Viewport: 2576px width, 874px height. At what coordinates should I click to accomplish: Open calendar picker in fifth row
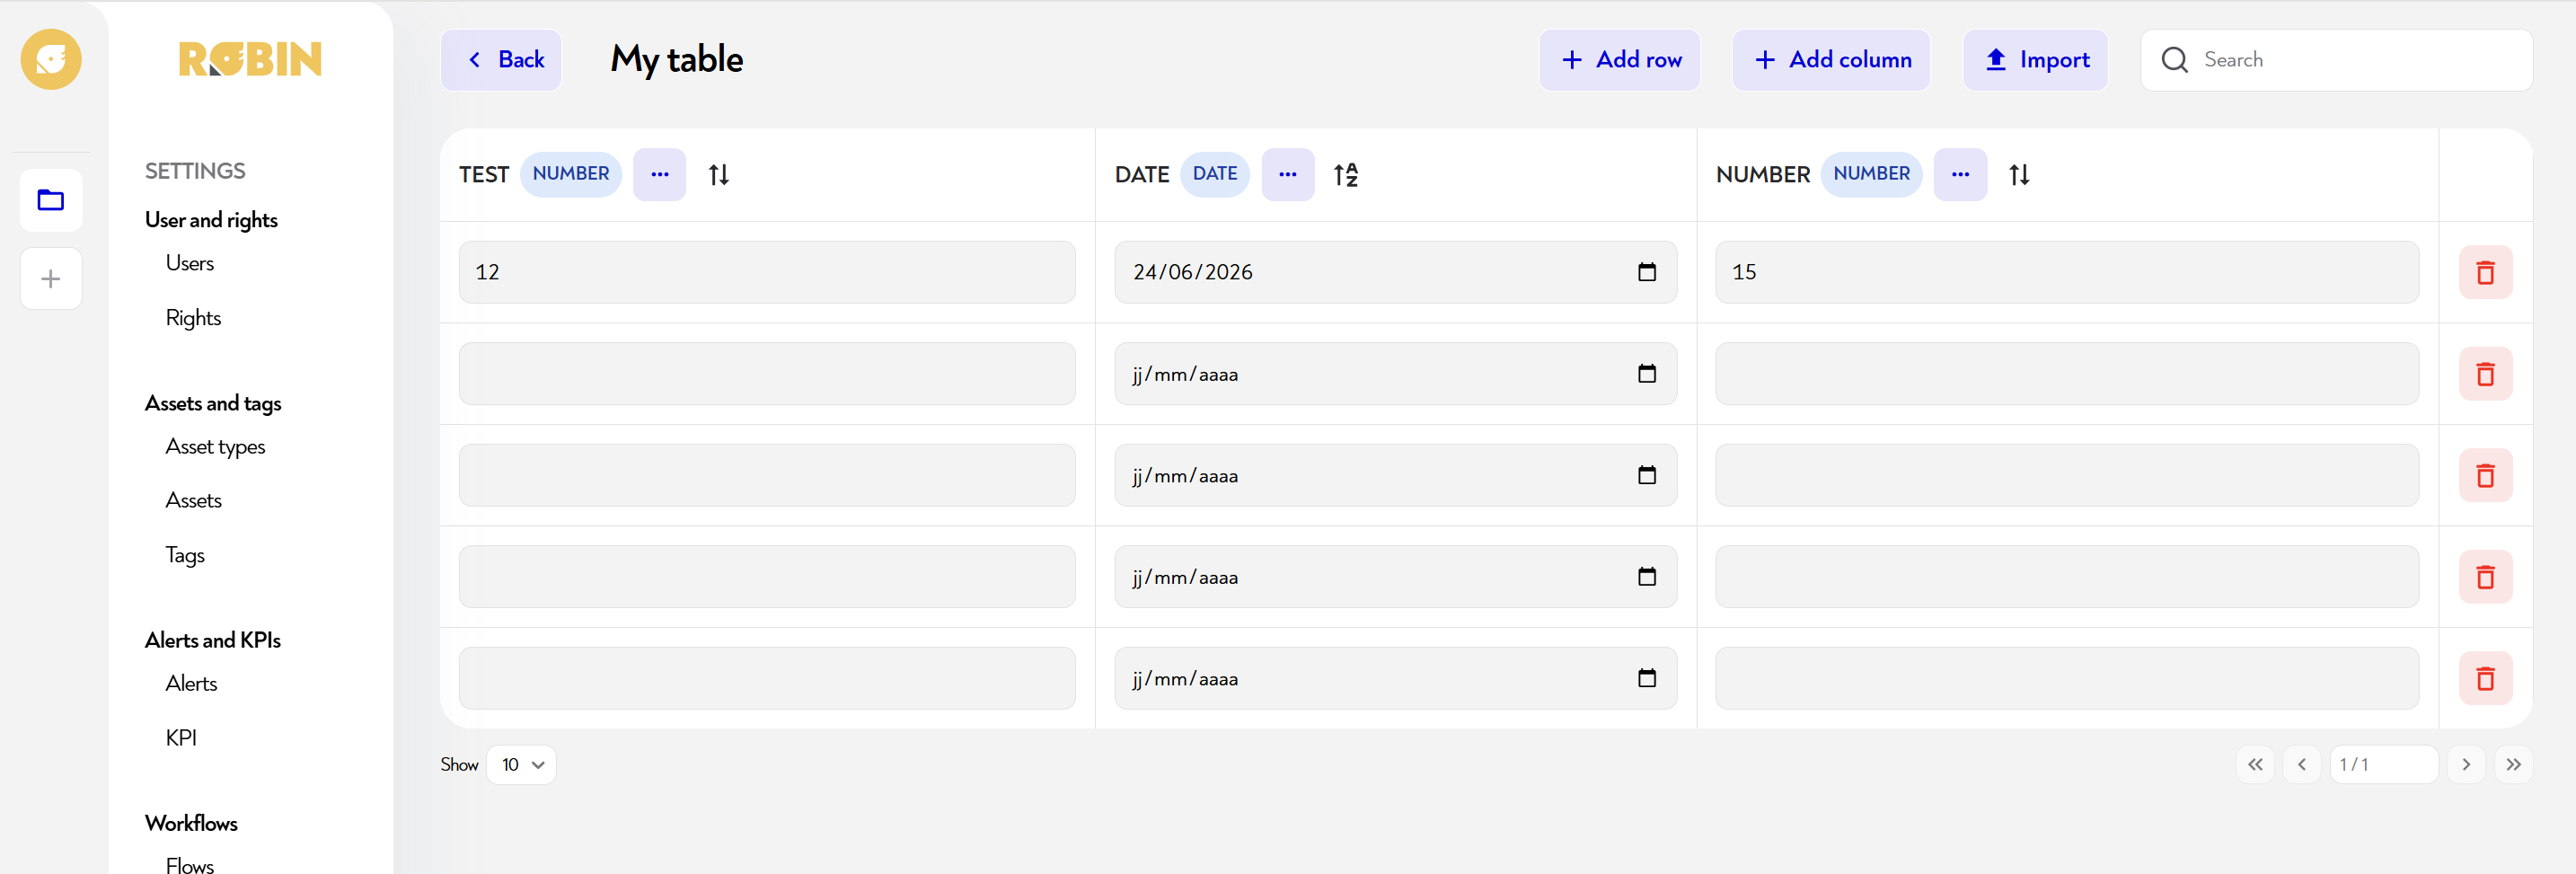tap(1646, 678)
